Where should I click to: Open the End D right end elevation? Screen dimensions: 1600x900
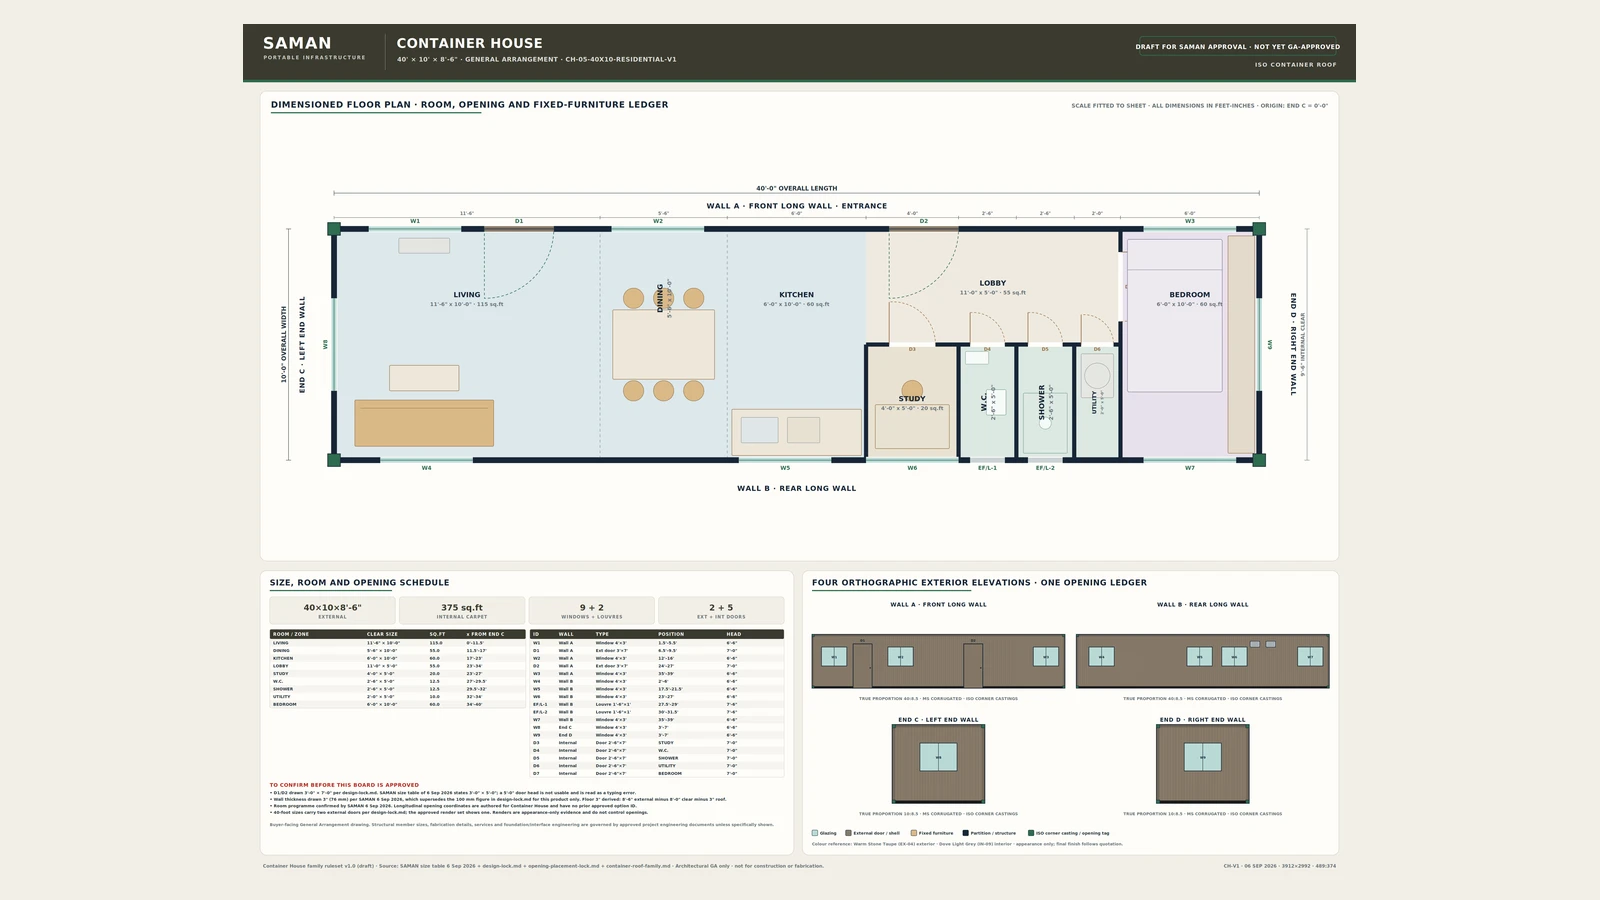click(1202, 763)
